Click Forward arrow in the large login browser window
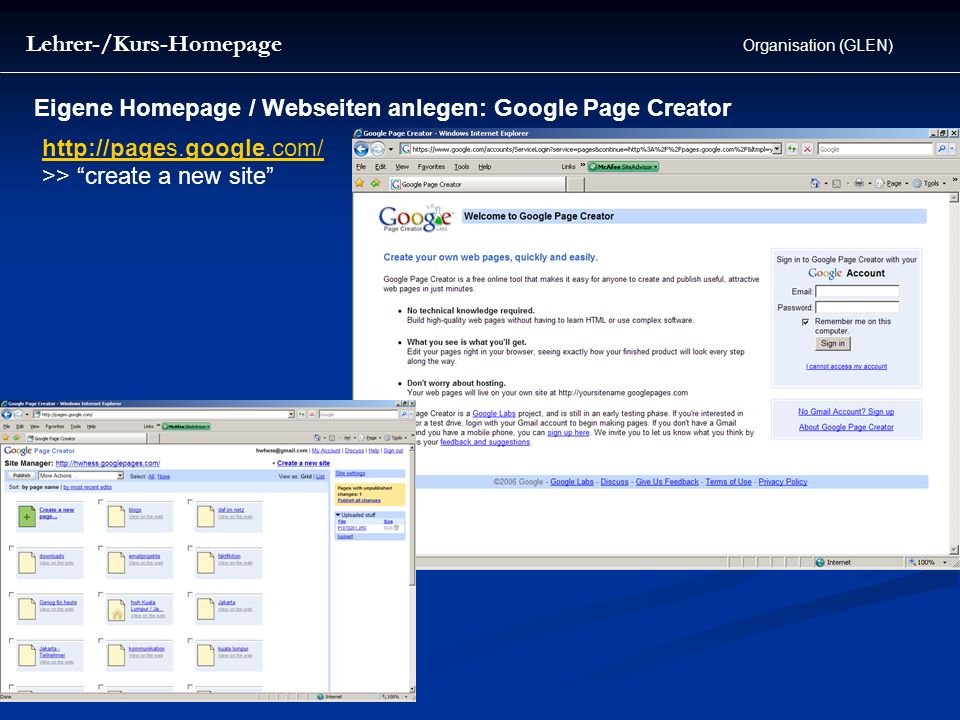The width and height of the screenshot is (960, 720). [x=377, y=149]
